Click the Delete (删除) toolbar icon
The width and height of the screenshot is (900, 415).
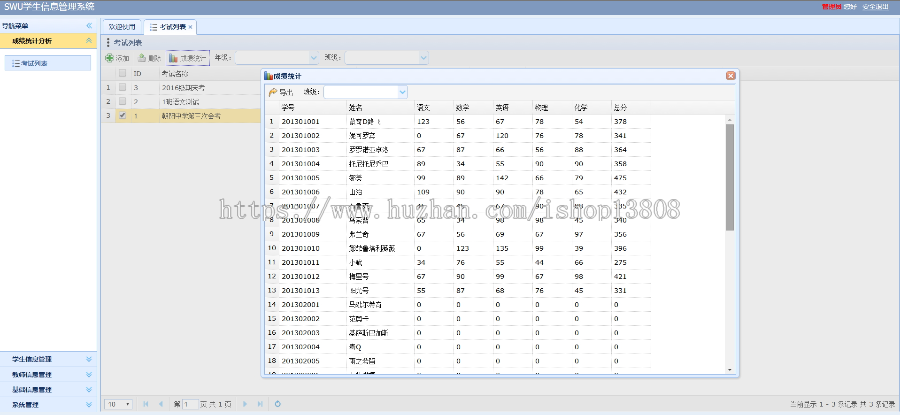point(142,57)
